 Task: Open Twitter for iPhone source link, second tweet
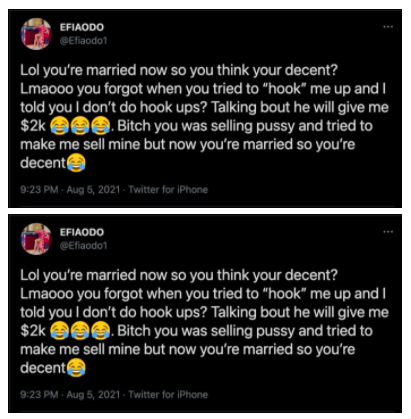168,395
